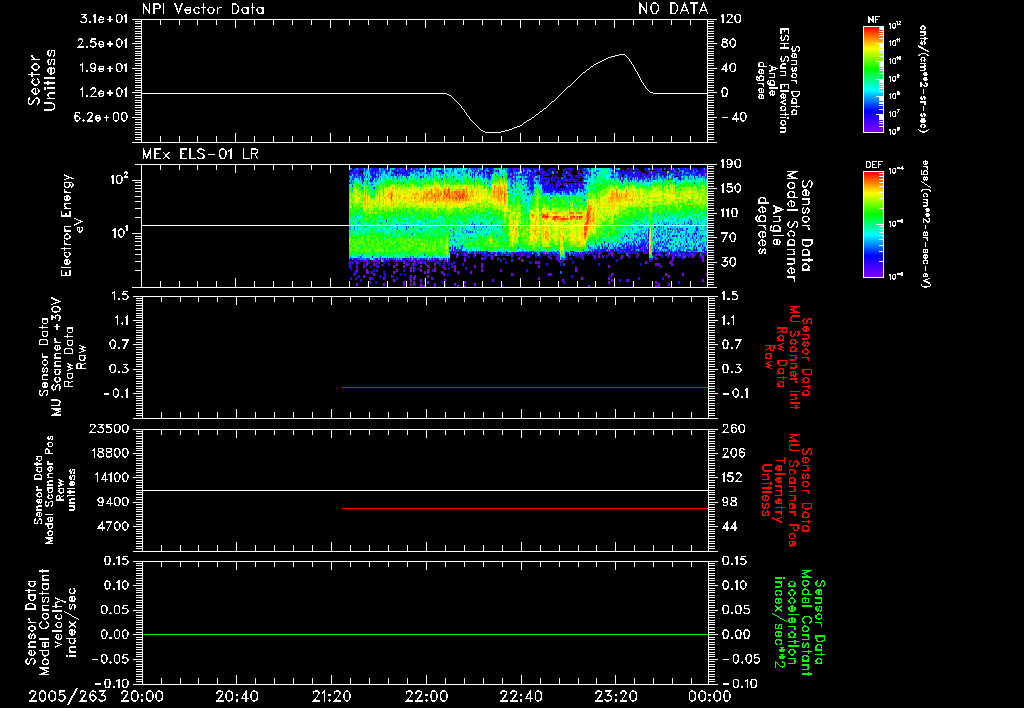
Task: Click the '1.2e+01' sector tick value
Action: tap(104, 93)
